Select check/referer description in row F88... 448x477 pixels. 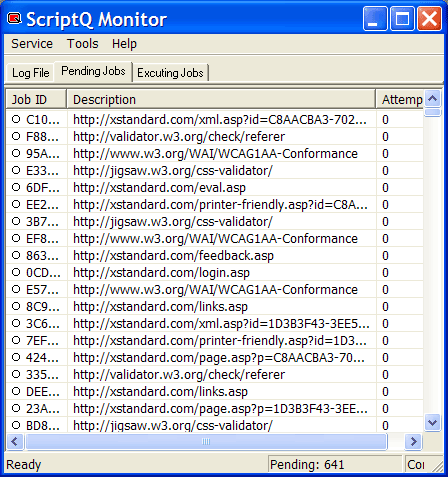[x=179, y=137]
